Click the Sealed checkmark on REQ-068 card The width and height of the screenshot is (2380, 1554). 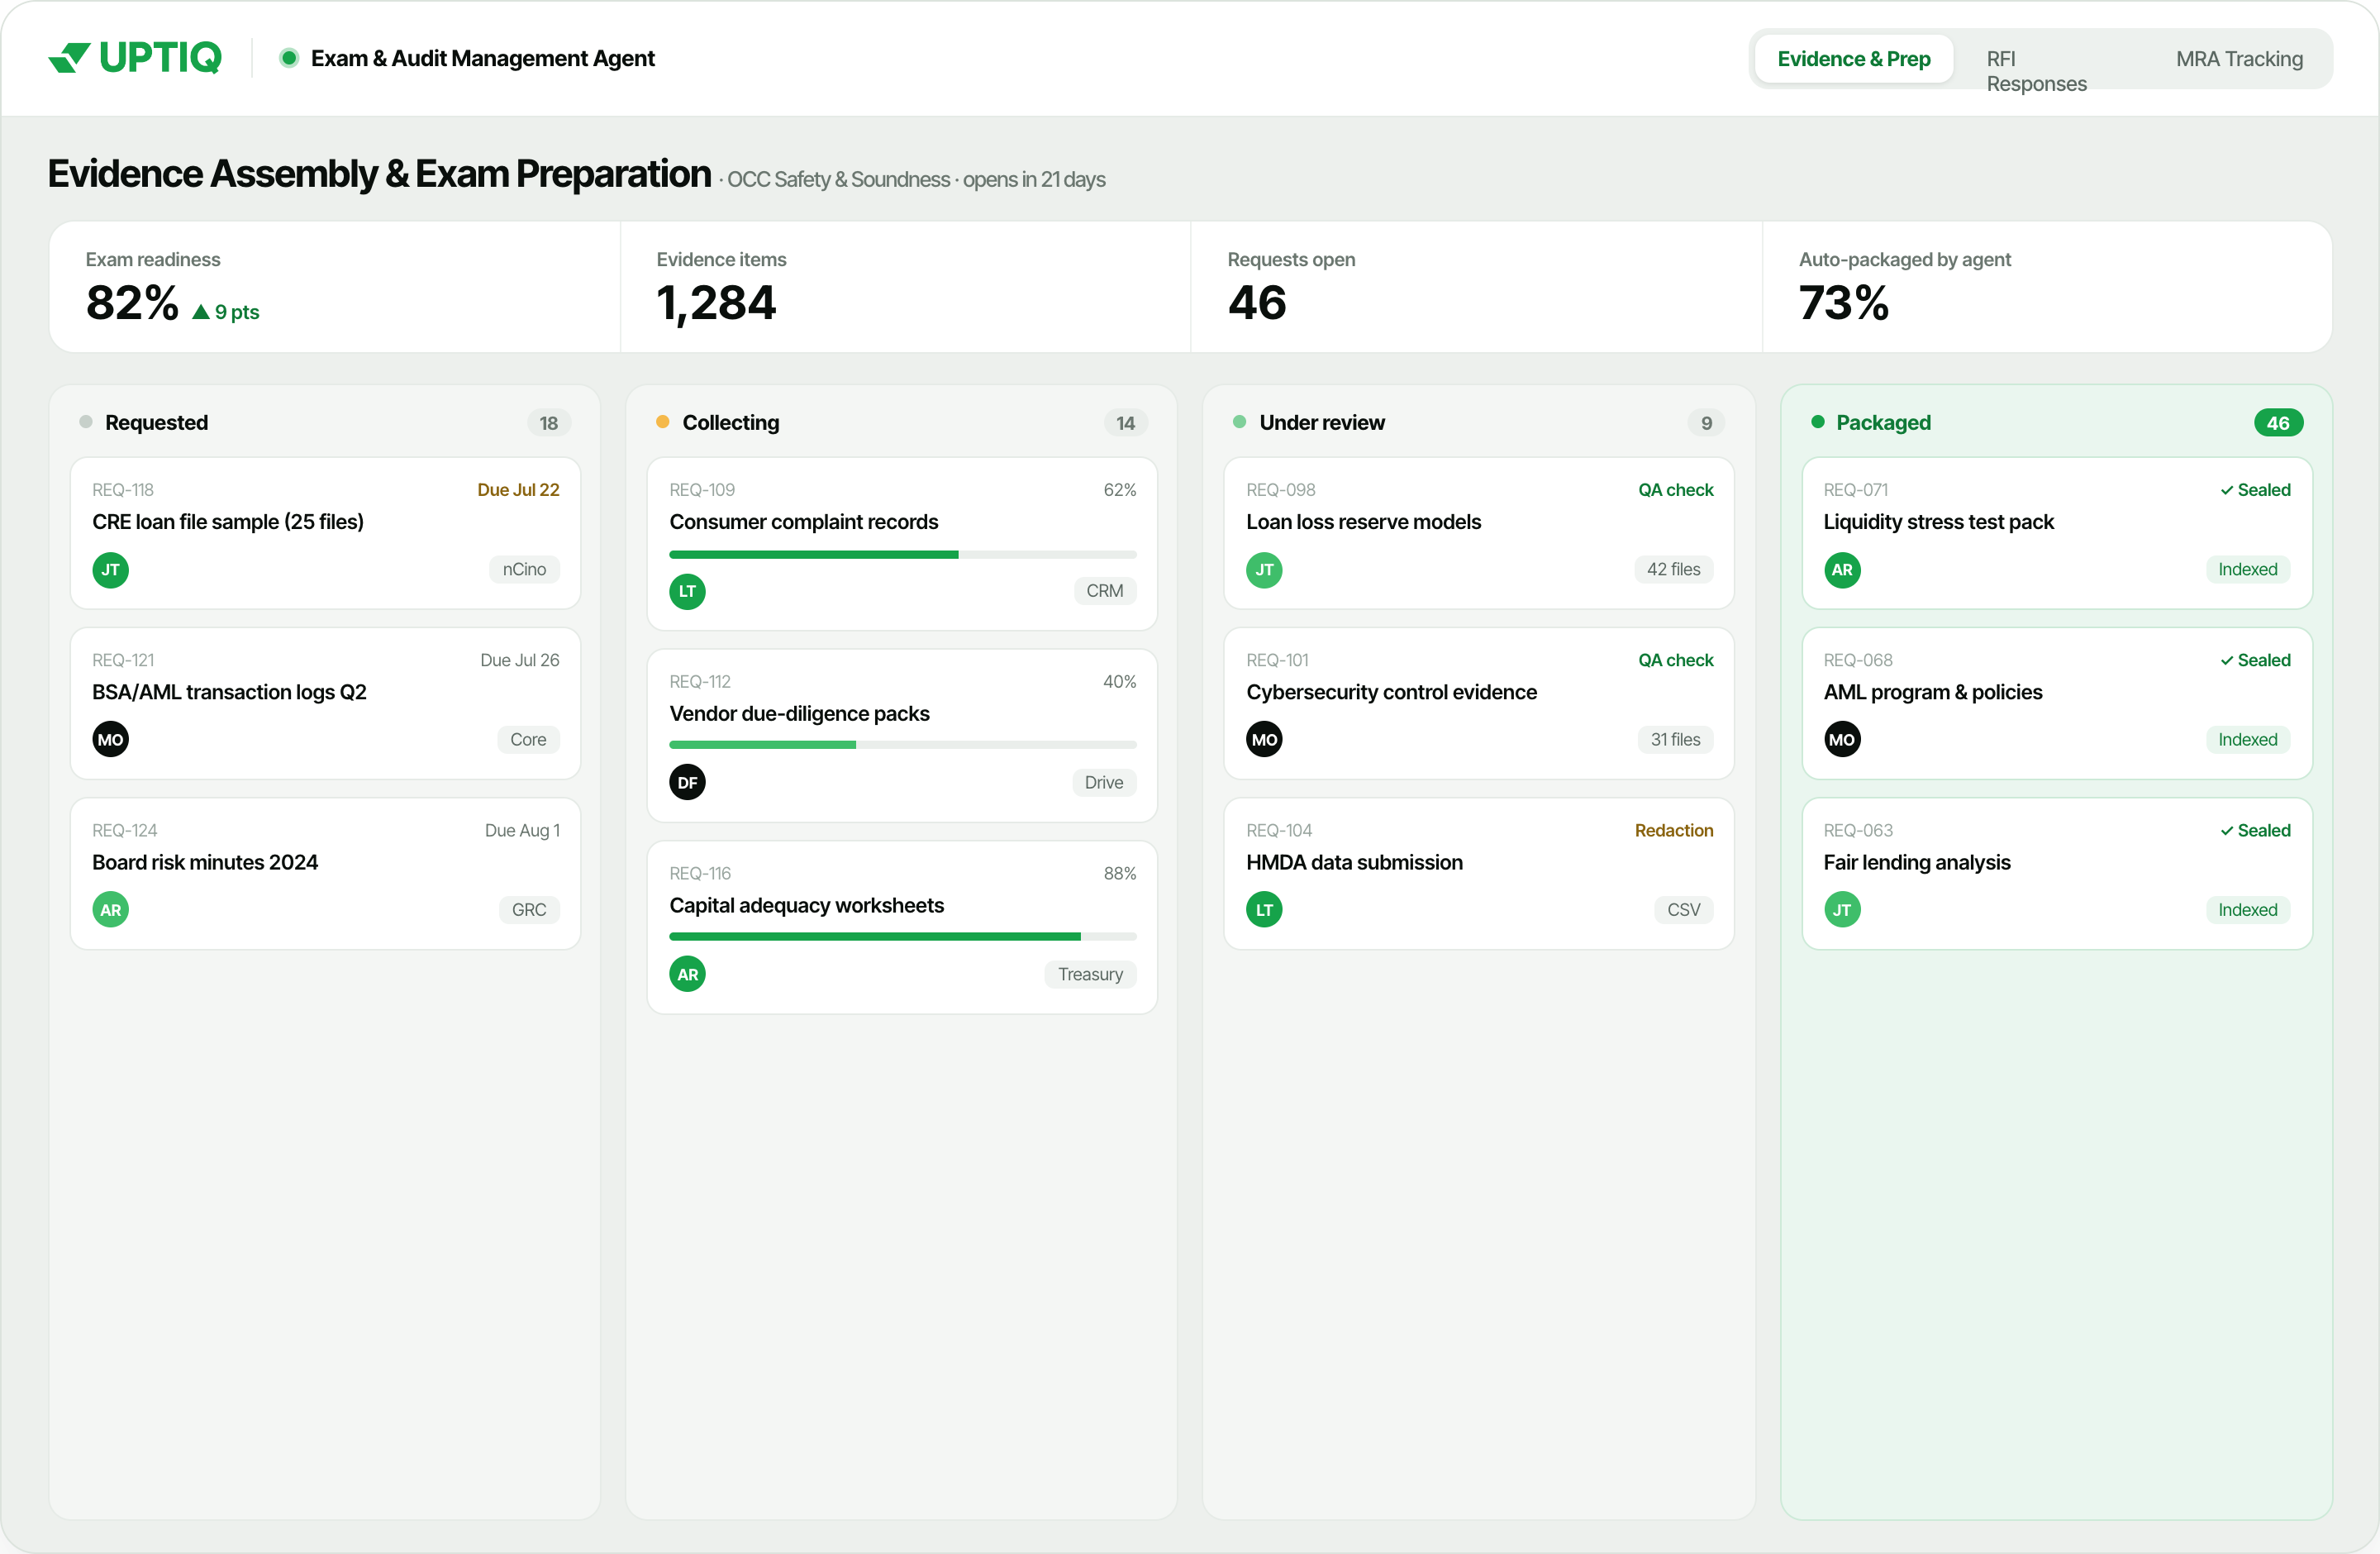pos(2227,661)
